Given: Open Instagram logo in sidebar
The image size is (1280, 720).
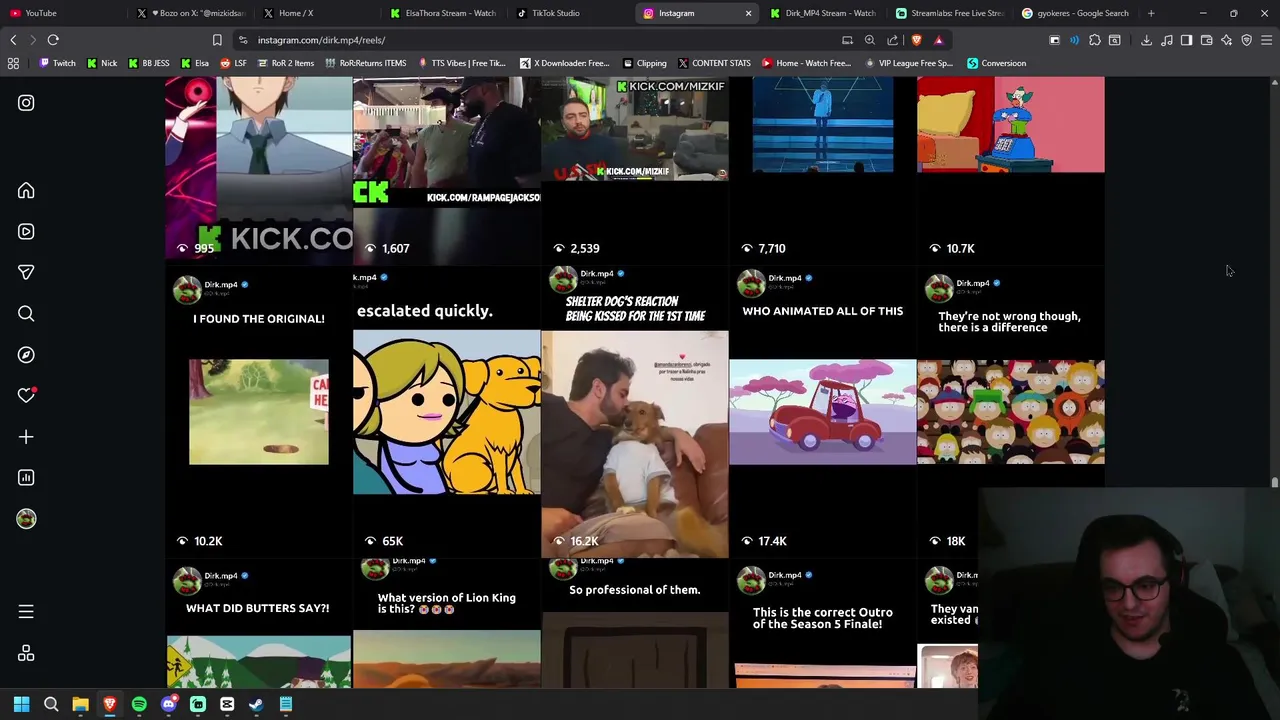Looking at the screenshot, I should [26, 103].
